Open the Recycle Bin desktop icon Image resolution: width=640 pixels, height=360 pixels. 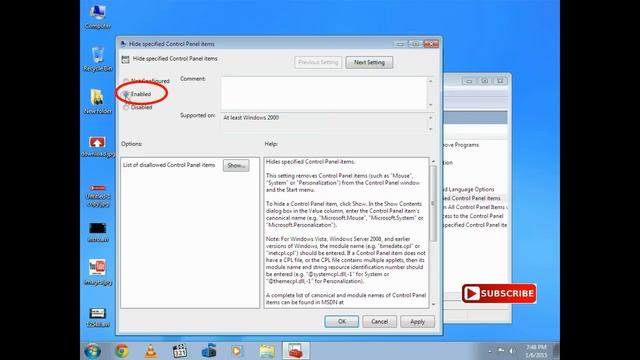point(98,59)
